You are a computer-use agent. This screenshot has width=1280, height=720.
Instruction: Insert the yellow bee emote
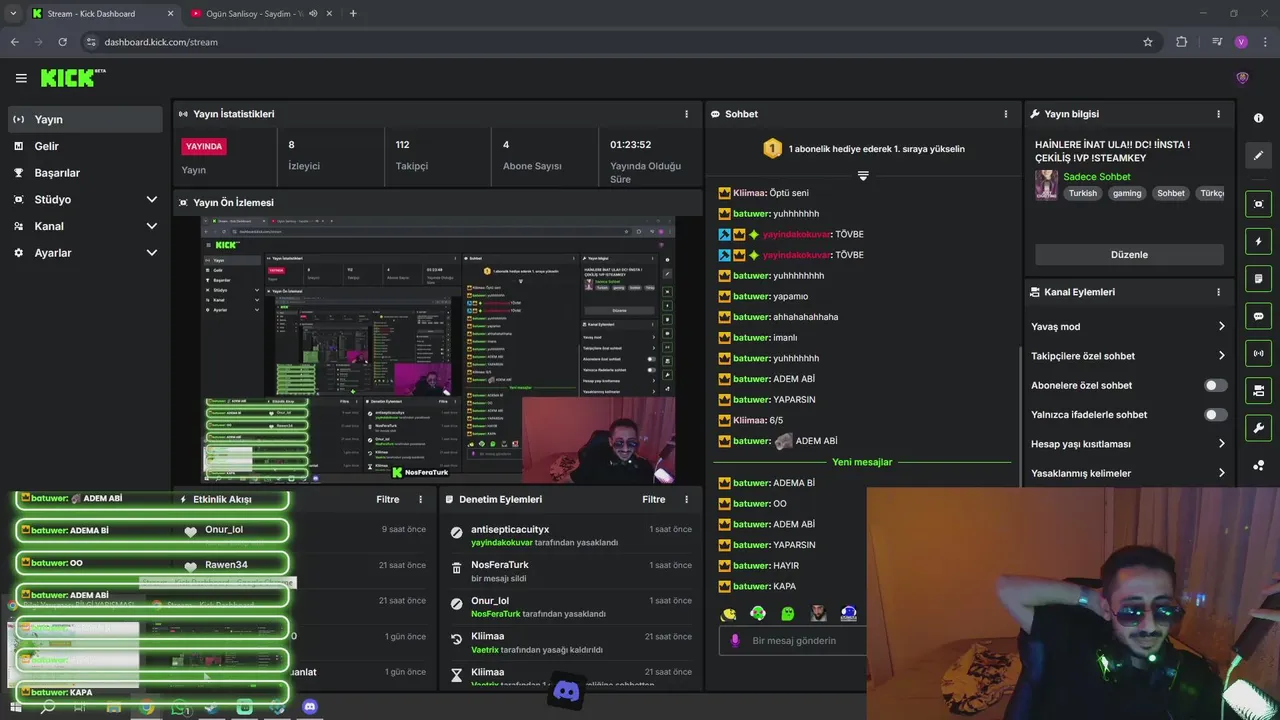[x=729, y=613]
